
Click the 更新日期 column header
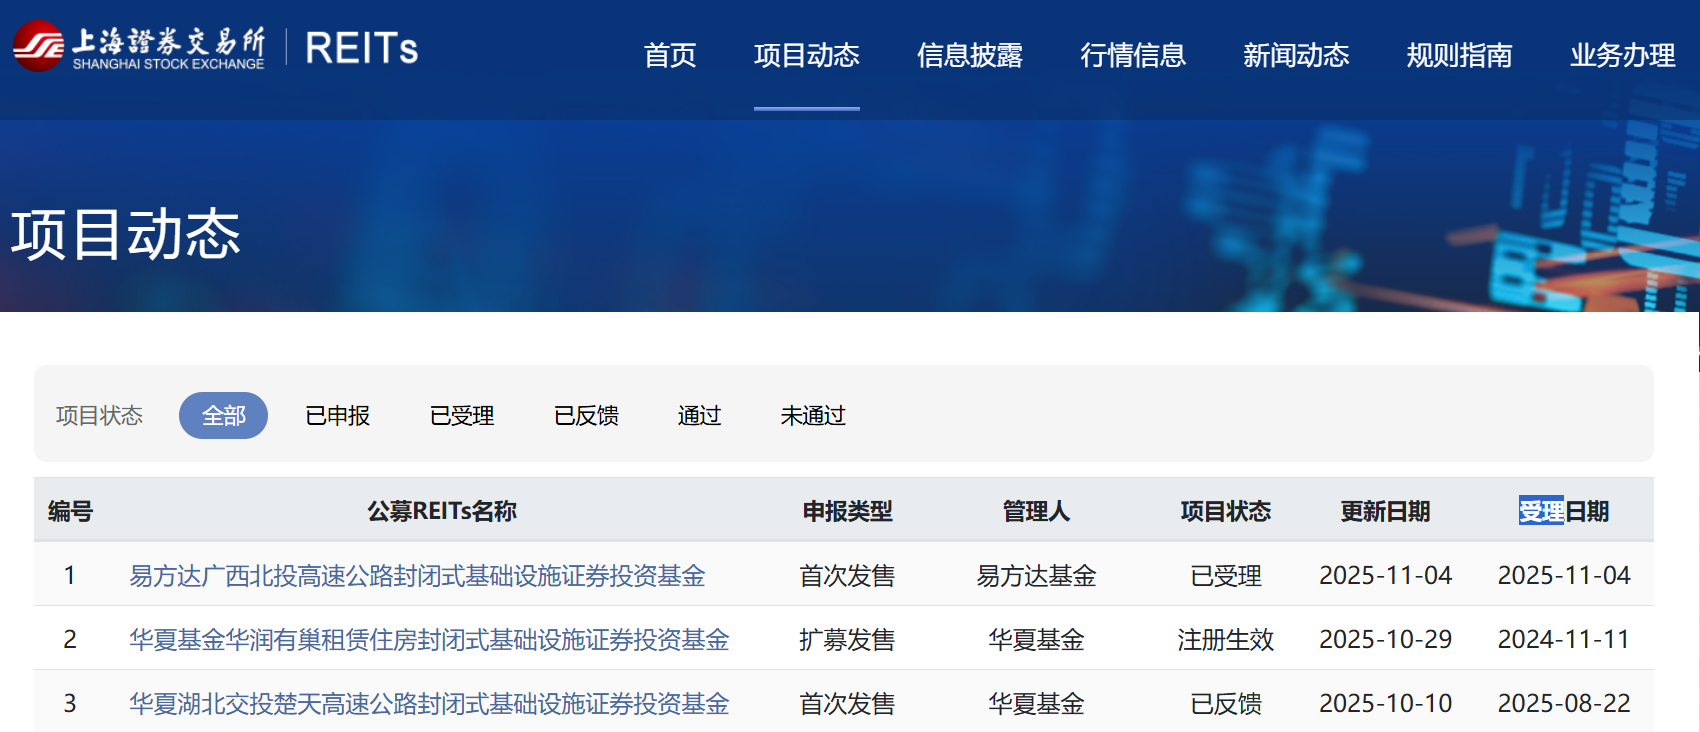[1385, 511]
